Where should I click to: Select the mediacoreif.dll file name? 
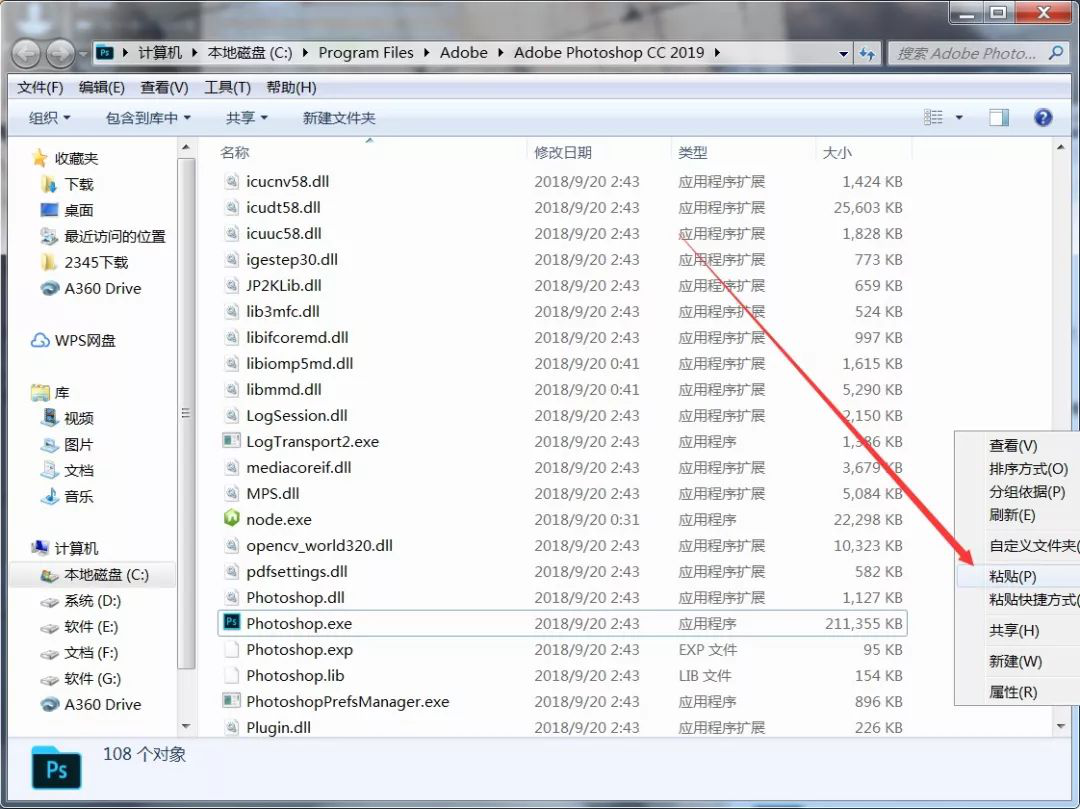click(299, 467)
